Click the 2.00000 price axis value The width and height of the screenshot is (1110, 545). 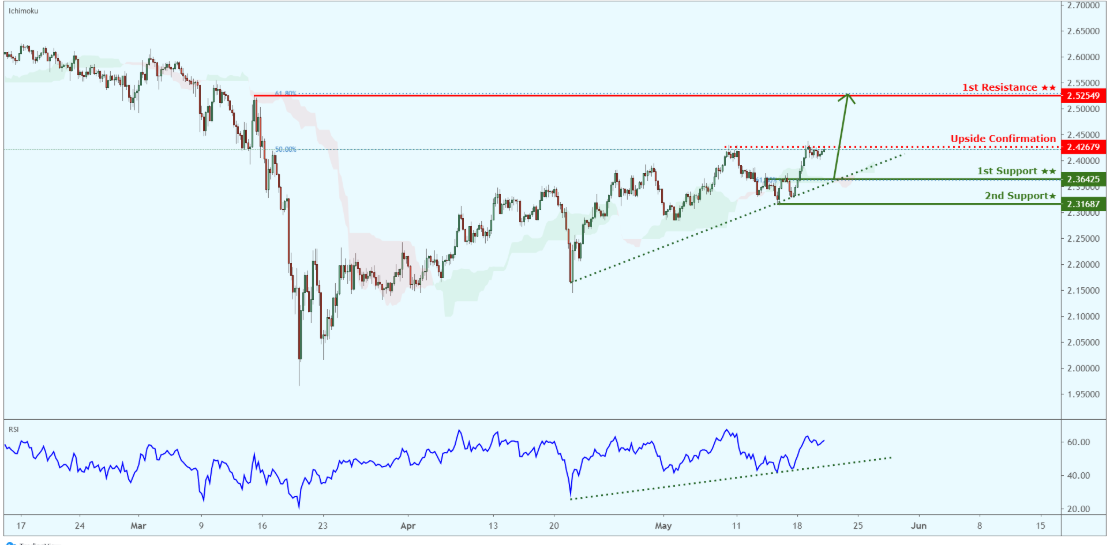tap(1085, 368)
